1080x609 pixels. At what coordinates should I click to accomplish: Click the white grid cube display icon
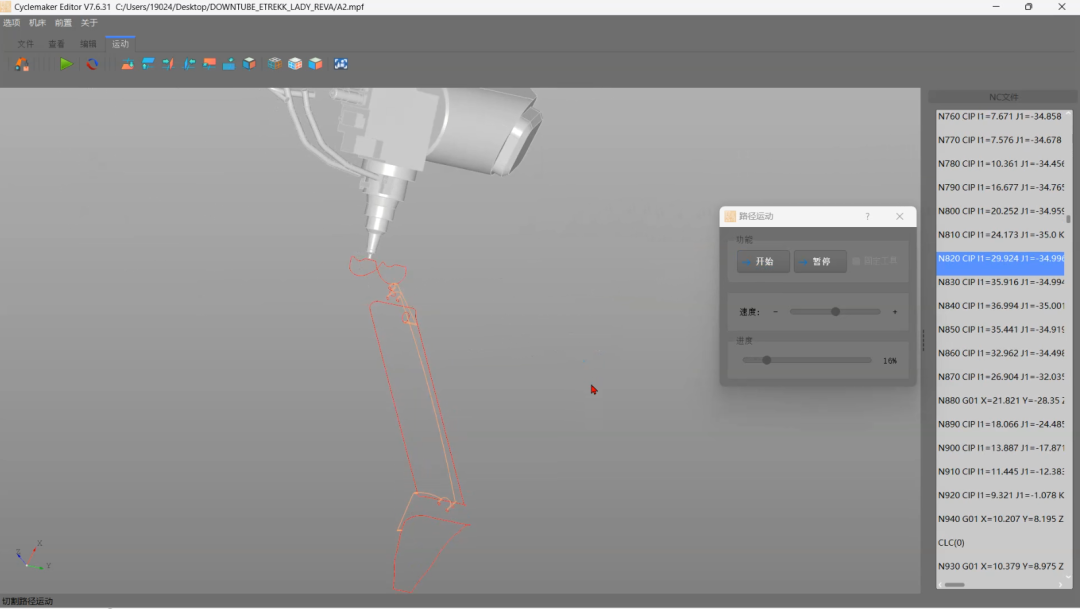(295, 64)
